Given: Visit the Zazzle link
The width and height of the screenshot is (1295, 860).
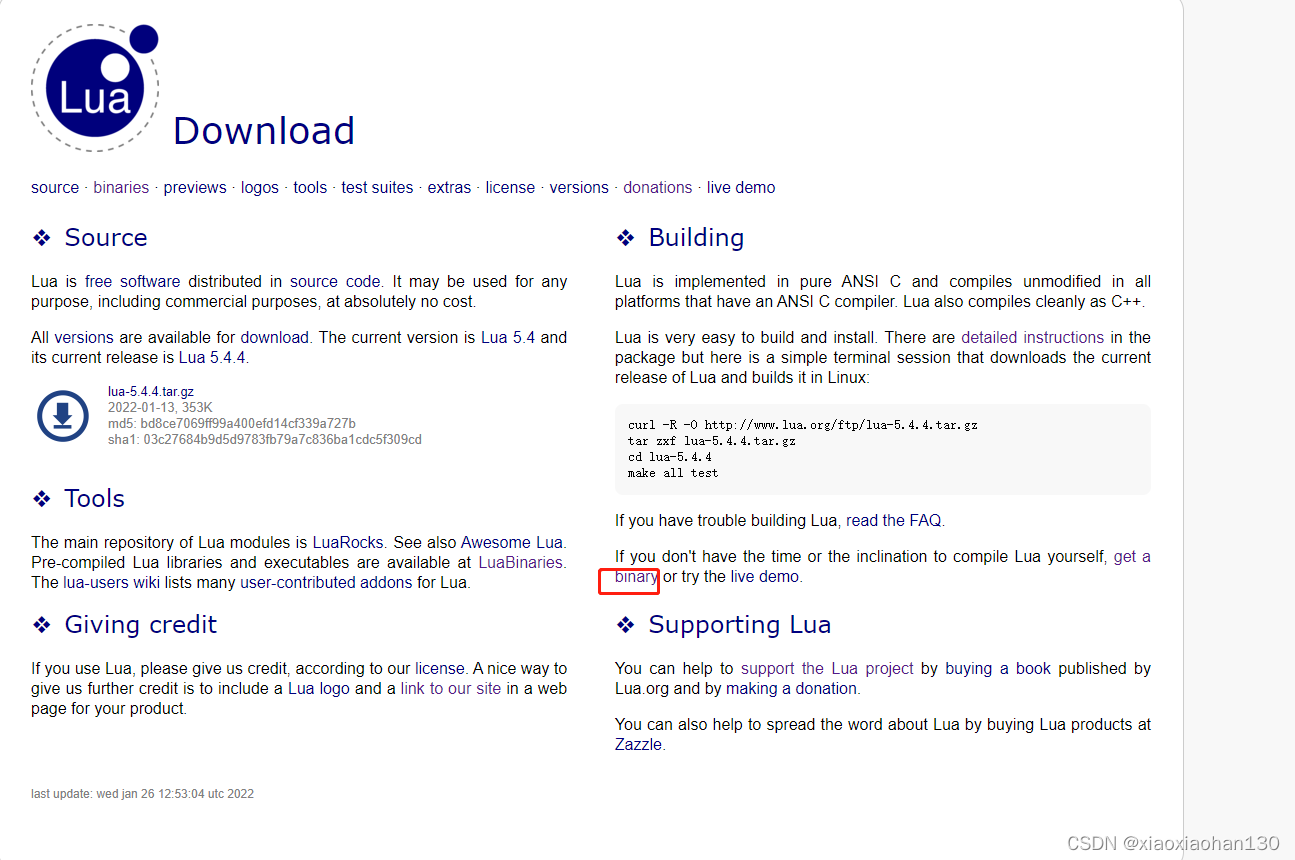Looking at the screenshot, I should (x=639, y=744).
